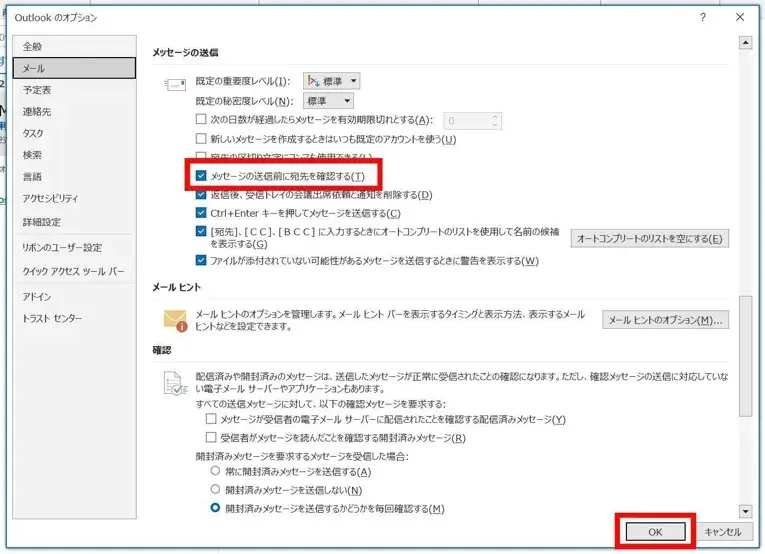Screen dimensions: 765x554
Task: Toggle Ctrl+Enter キーで送信 checkbox
Action: (201, 213)
